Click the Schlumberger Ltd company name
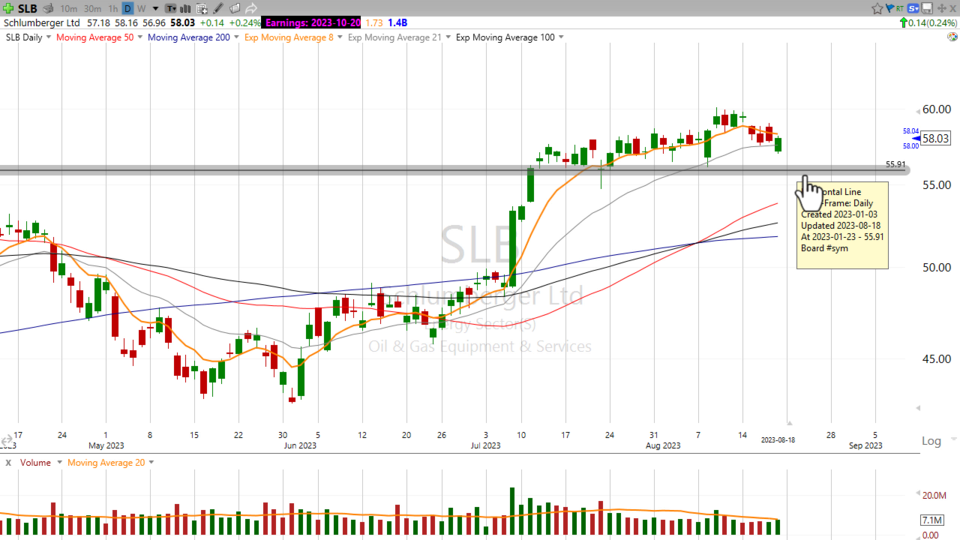The height and width of the screenshot is (540, 960). 42,23
